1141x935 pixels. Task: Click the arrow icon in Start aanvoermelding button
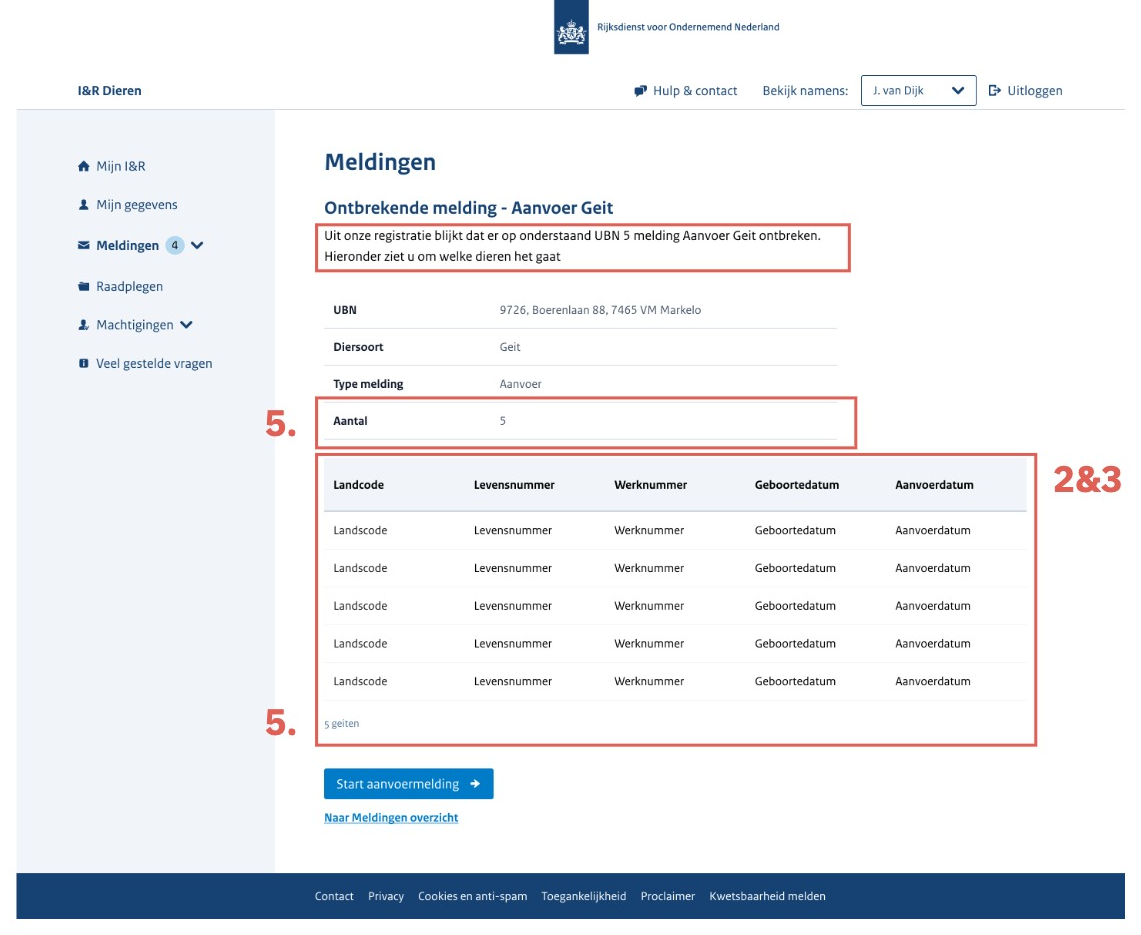(475, 784)
